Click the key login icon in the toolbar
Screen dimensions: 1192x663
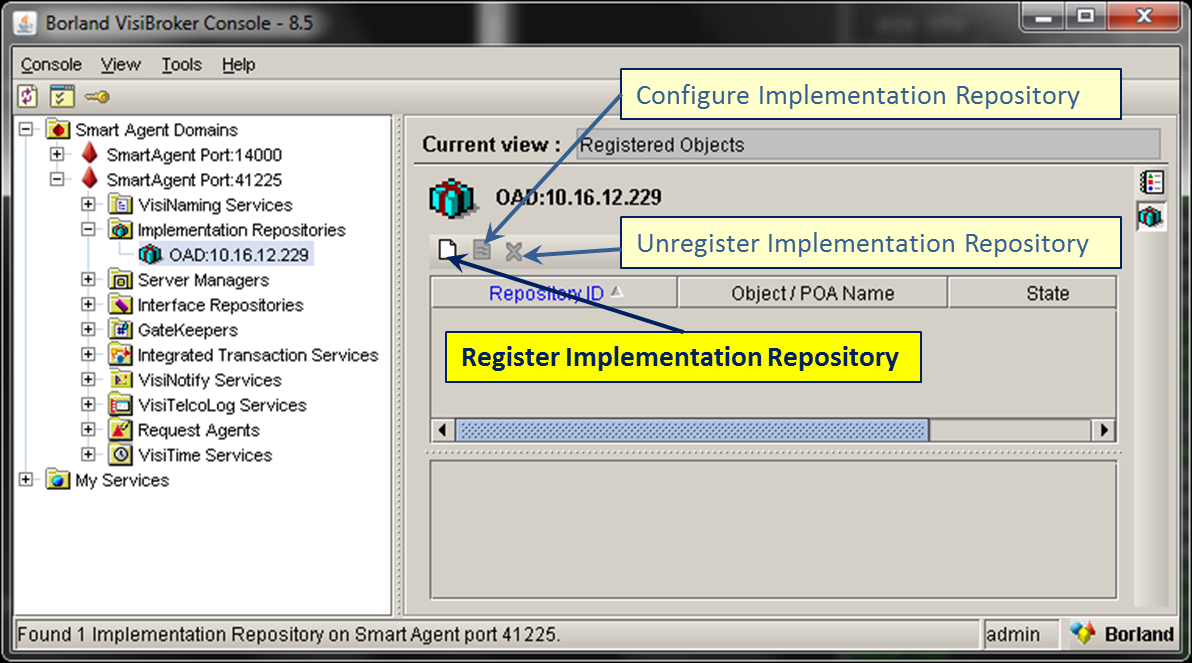(x=97, y=97)
